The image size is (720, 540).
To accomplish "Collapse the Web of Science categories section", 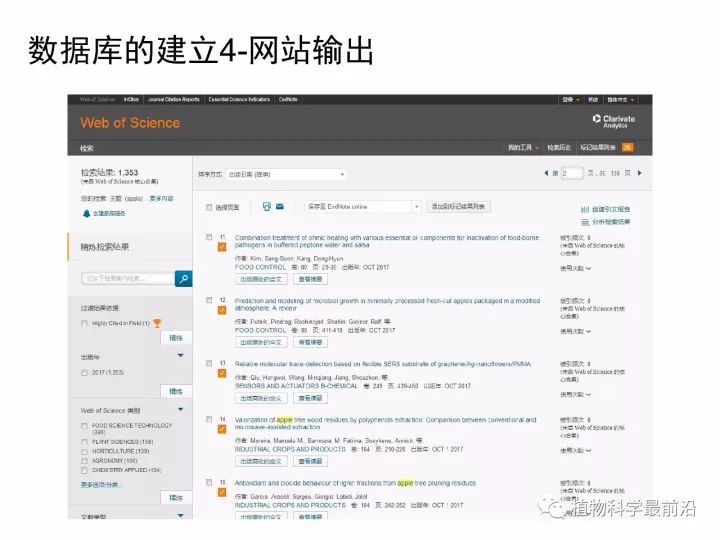I will [180, 410].
